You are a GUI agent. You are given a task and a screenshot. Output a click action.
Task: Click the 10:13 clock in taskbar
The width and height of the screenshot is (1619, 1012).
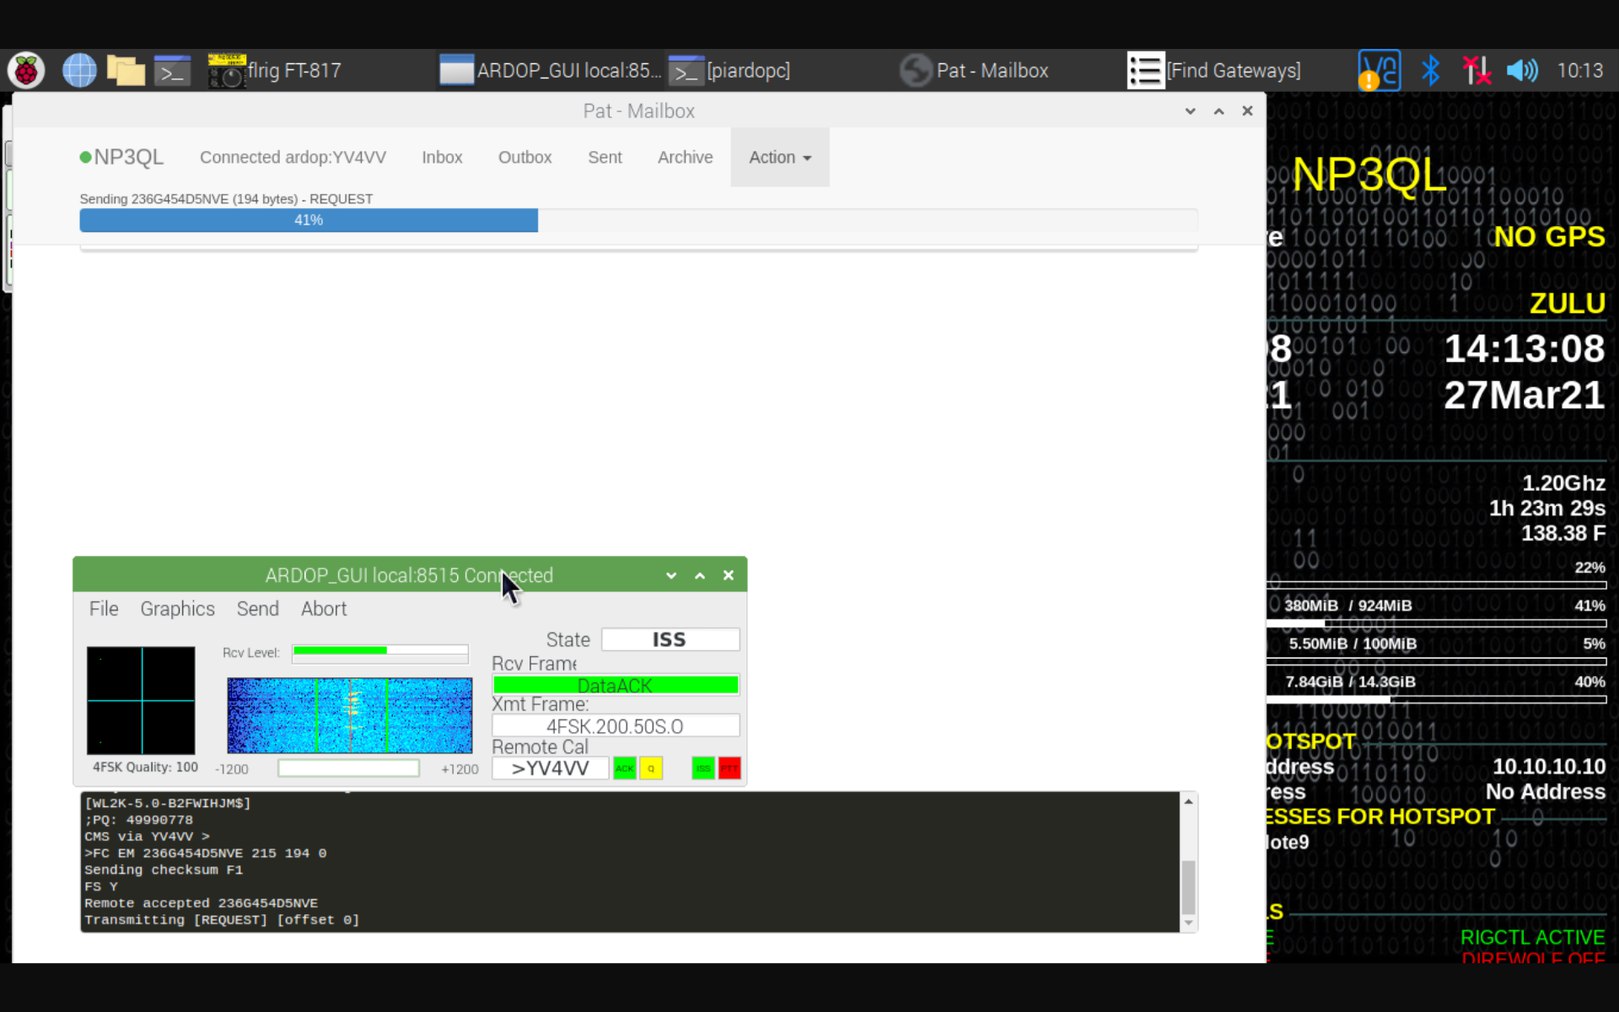(x=1580, y=70)
